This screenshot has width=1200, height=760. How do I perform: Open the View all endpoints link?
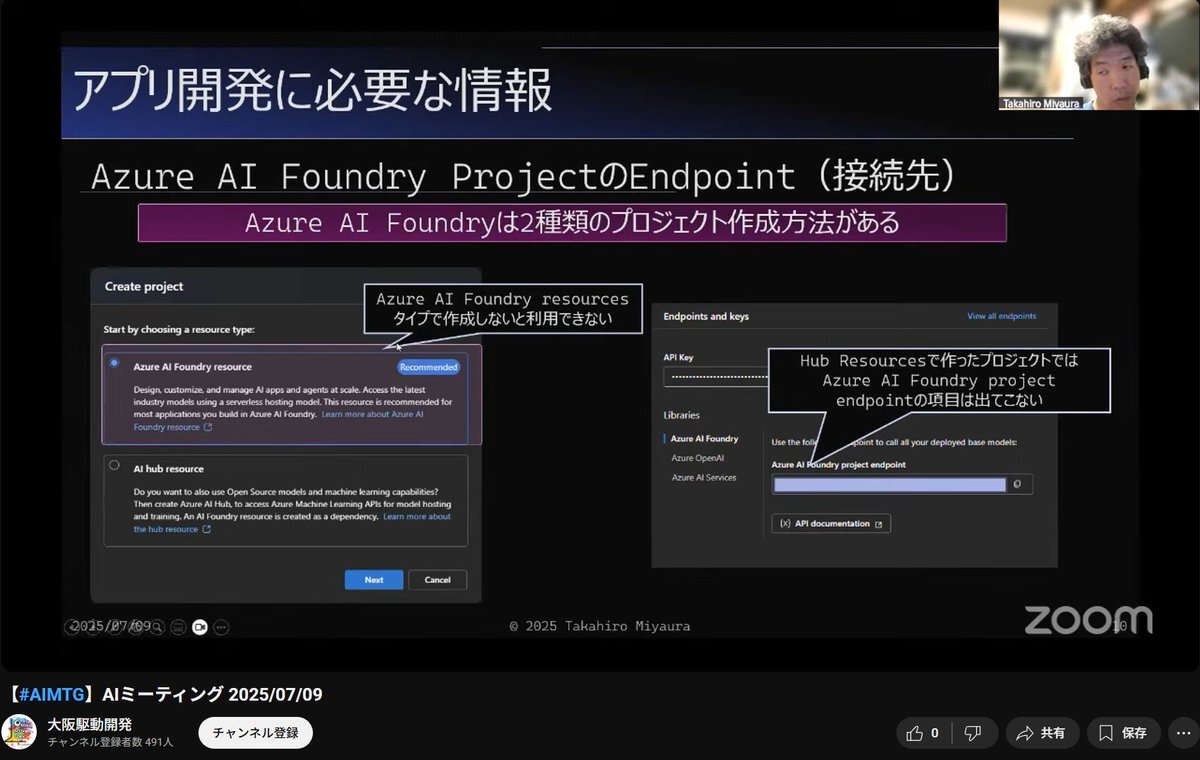click(x=1002, y=316)
